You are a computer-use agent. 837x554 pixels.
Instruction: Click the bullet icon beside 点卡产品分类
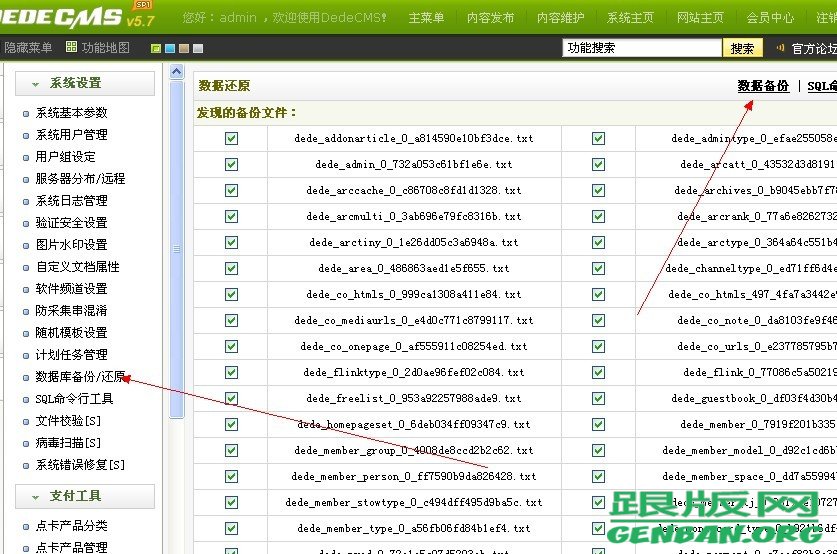26,527
